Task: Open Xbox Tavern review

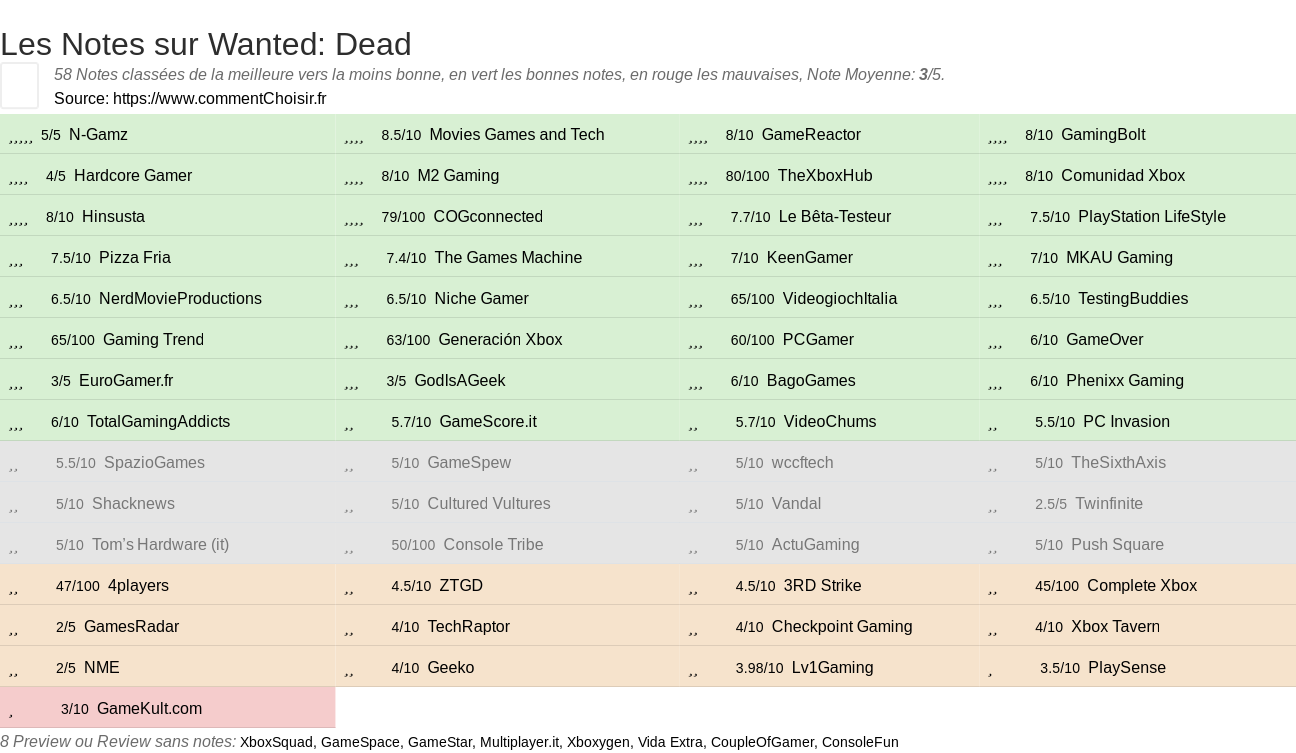Action: [1115, 626]
